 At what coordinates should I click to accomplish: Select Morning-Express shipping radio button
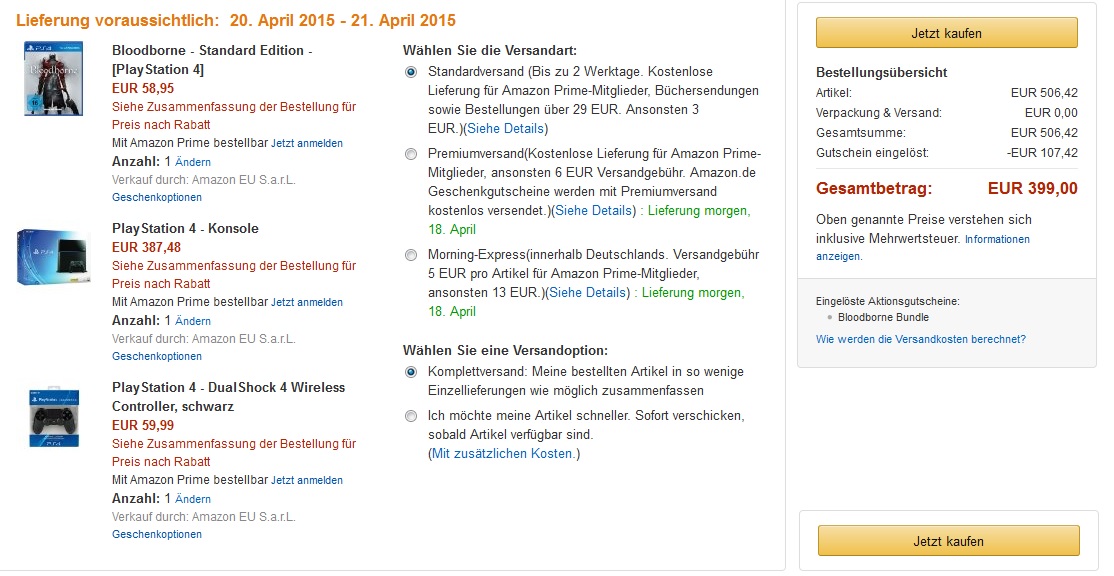click(411, 255)
